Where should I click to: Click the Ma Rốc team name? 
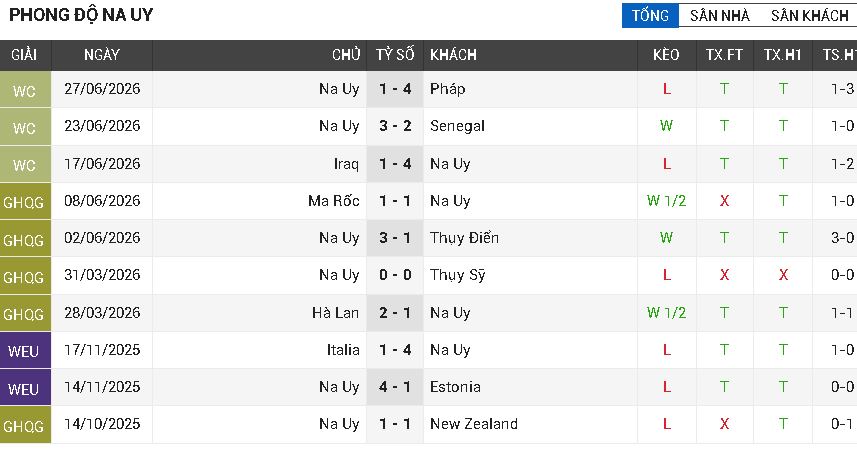(333, 201)
